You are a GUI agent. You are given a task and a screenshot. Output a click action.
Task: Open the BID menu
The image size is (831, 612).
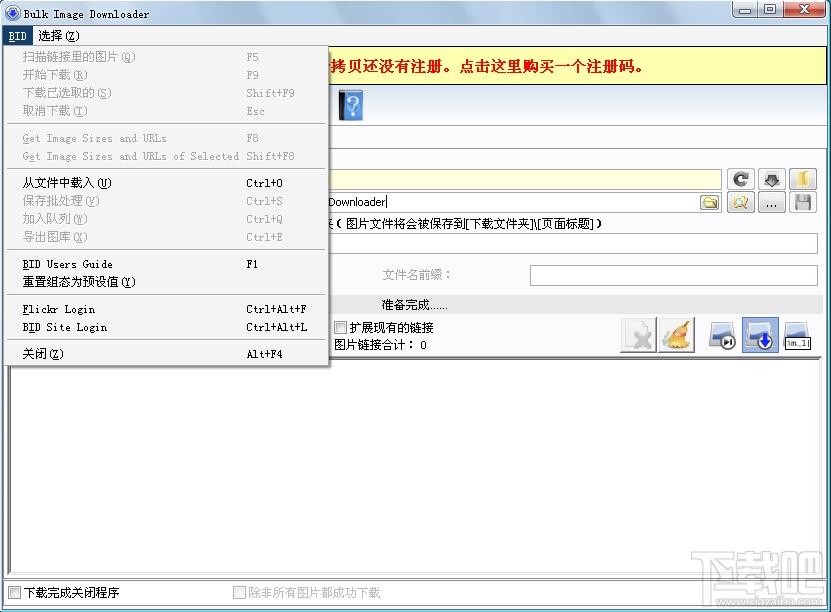point(17,36)
